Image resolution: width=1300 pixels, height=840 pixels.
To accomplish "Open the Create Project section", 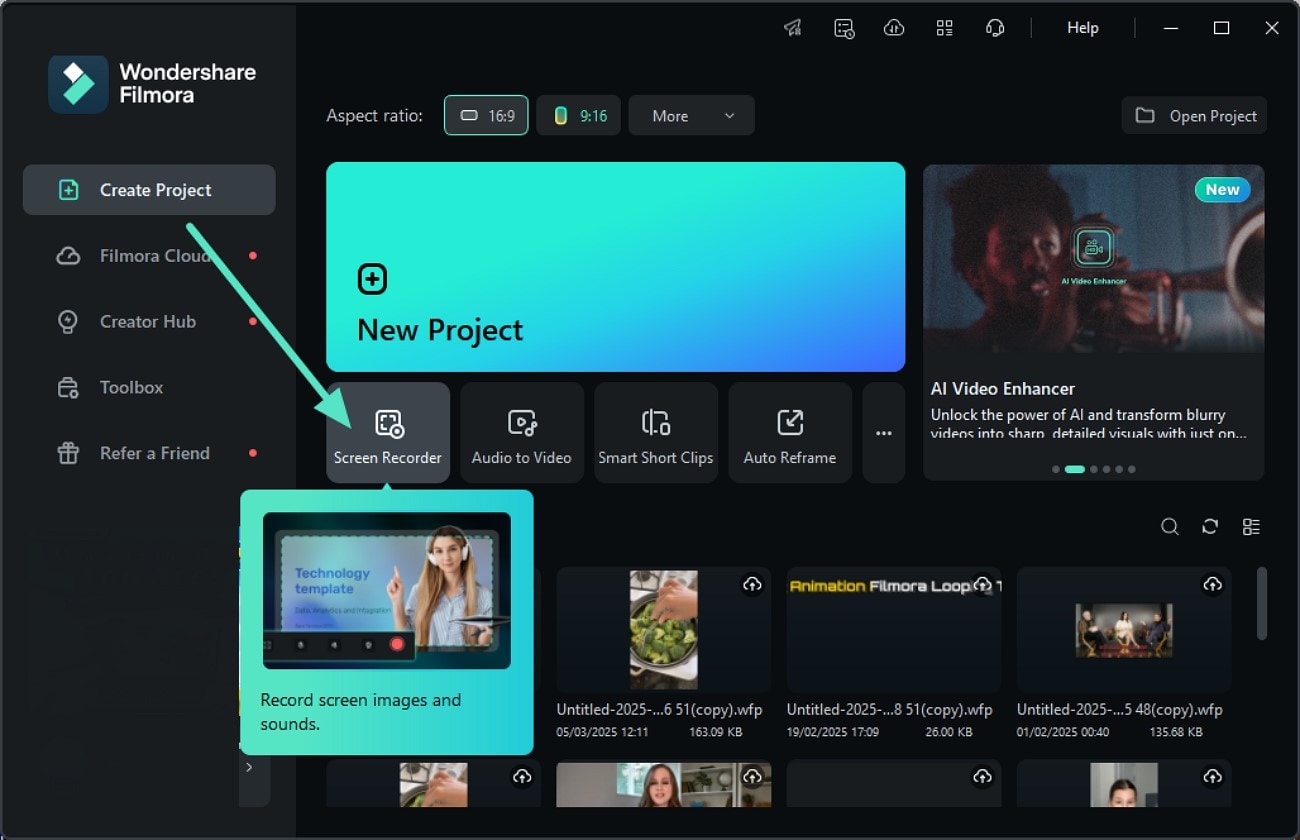I will coord(149,190).
